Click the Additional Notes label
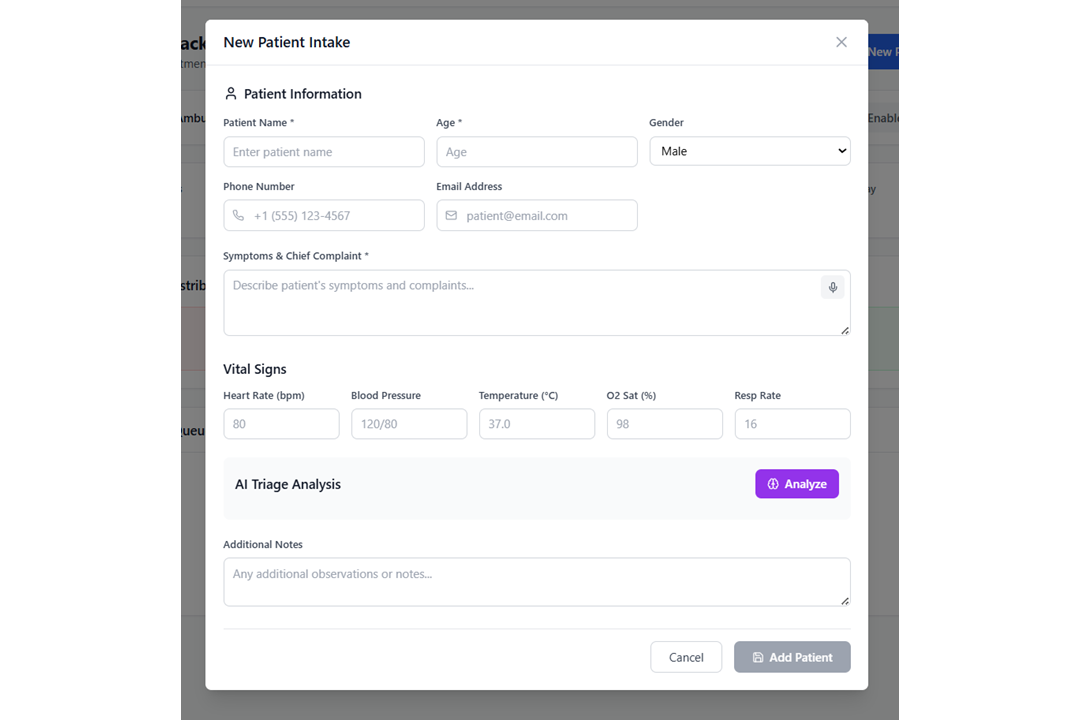 (x=263, y=544)
